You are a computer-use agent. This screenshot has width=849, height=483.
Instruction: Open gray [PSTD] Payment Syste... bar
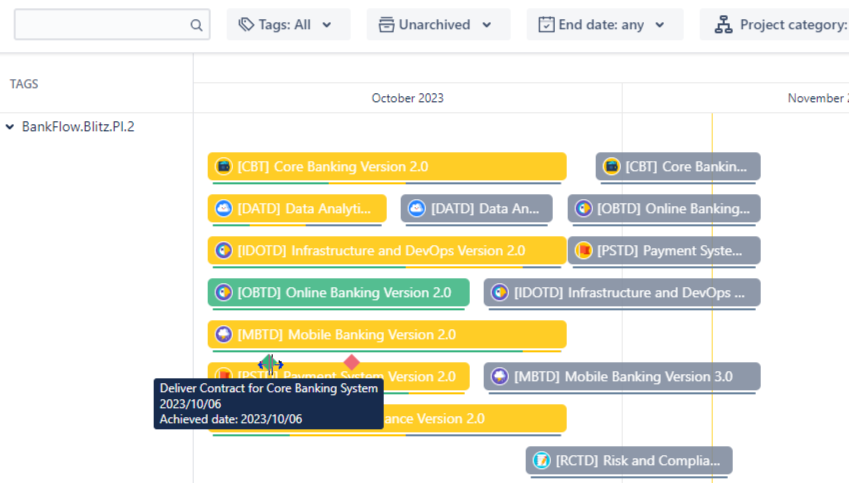tap(664, 250)
